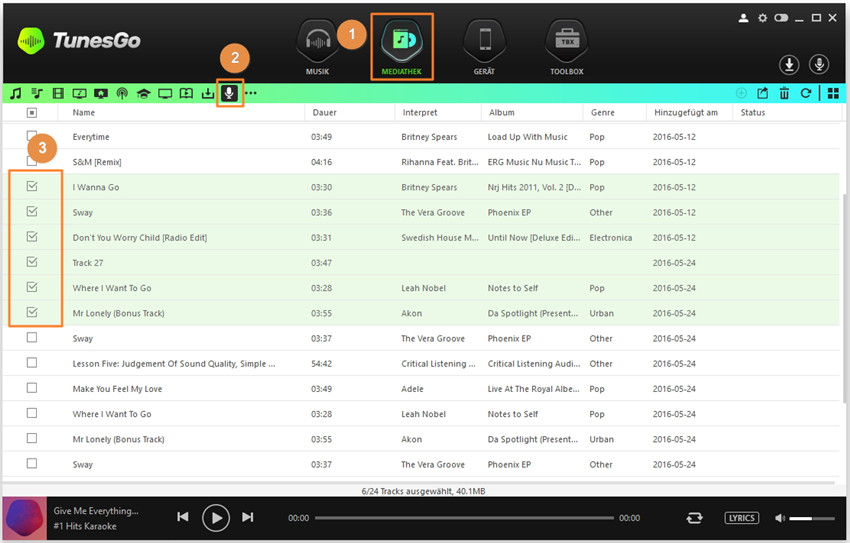Click the album art thumbnail in the player
Screen dimensions: 850x543
tap(25, 518)
